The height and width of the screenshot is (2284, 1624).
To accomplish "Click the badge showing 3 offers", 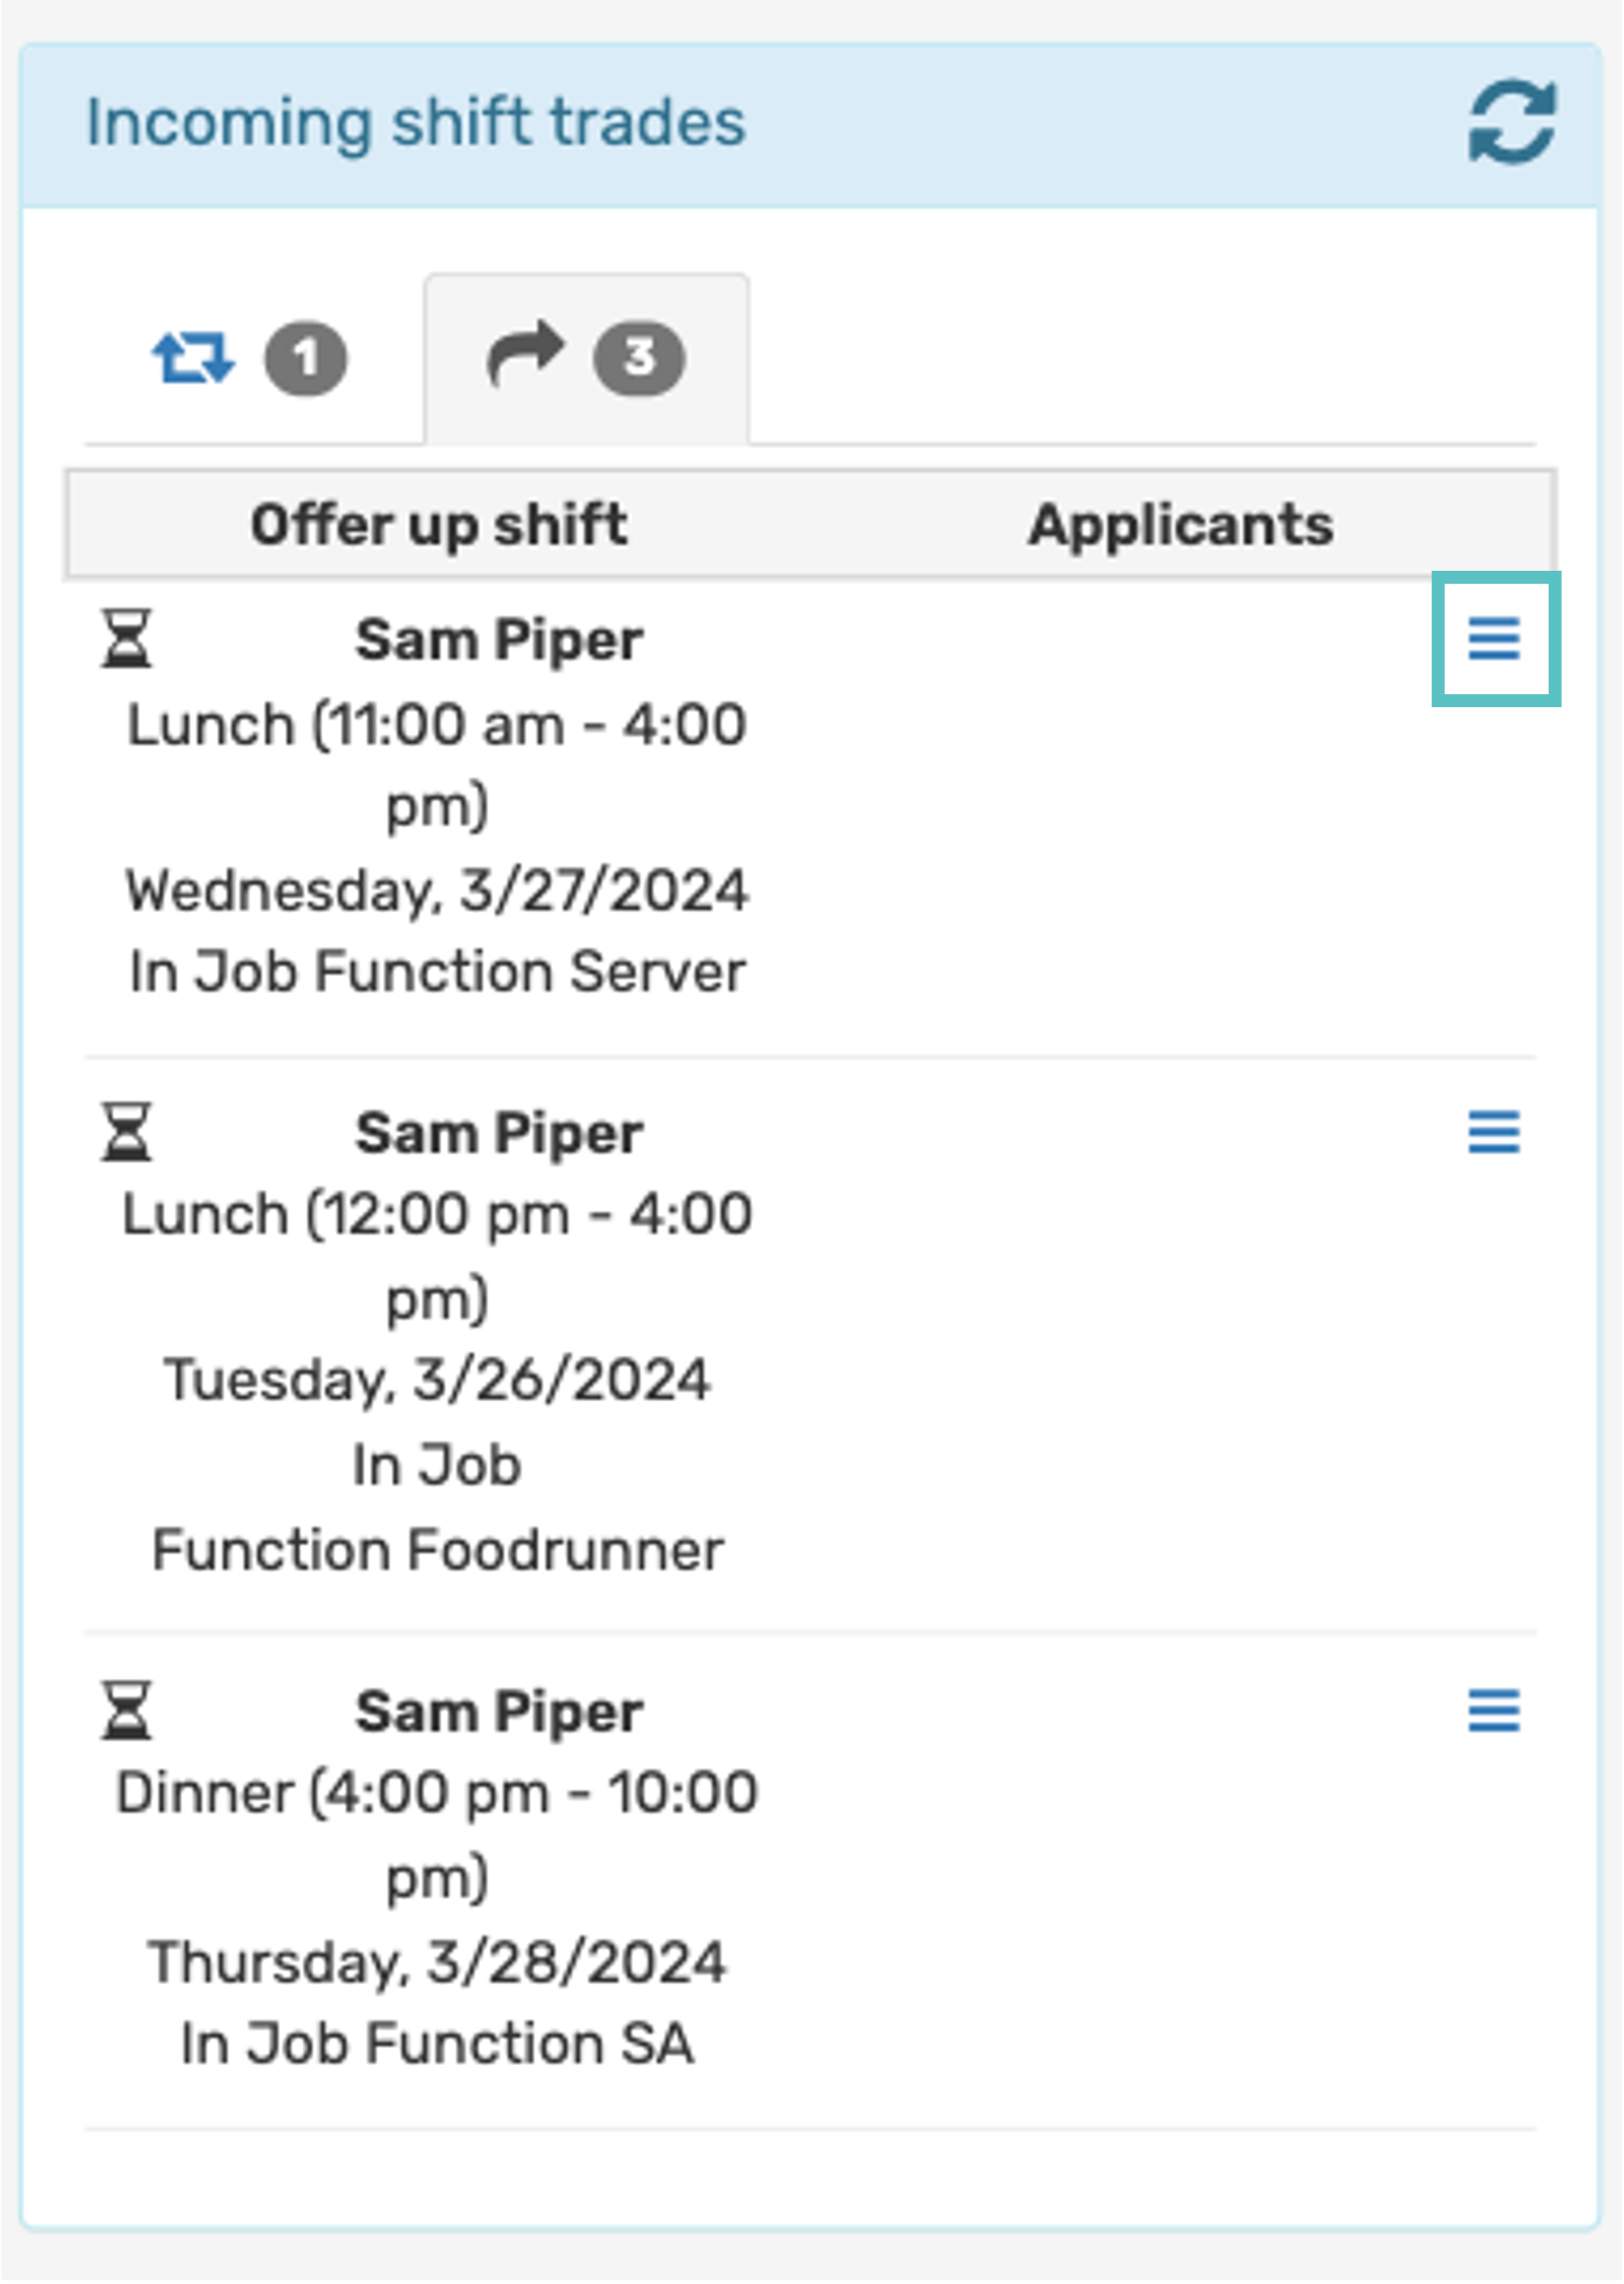I will tap(639, 358).
